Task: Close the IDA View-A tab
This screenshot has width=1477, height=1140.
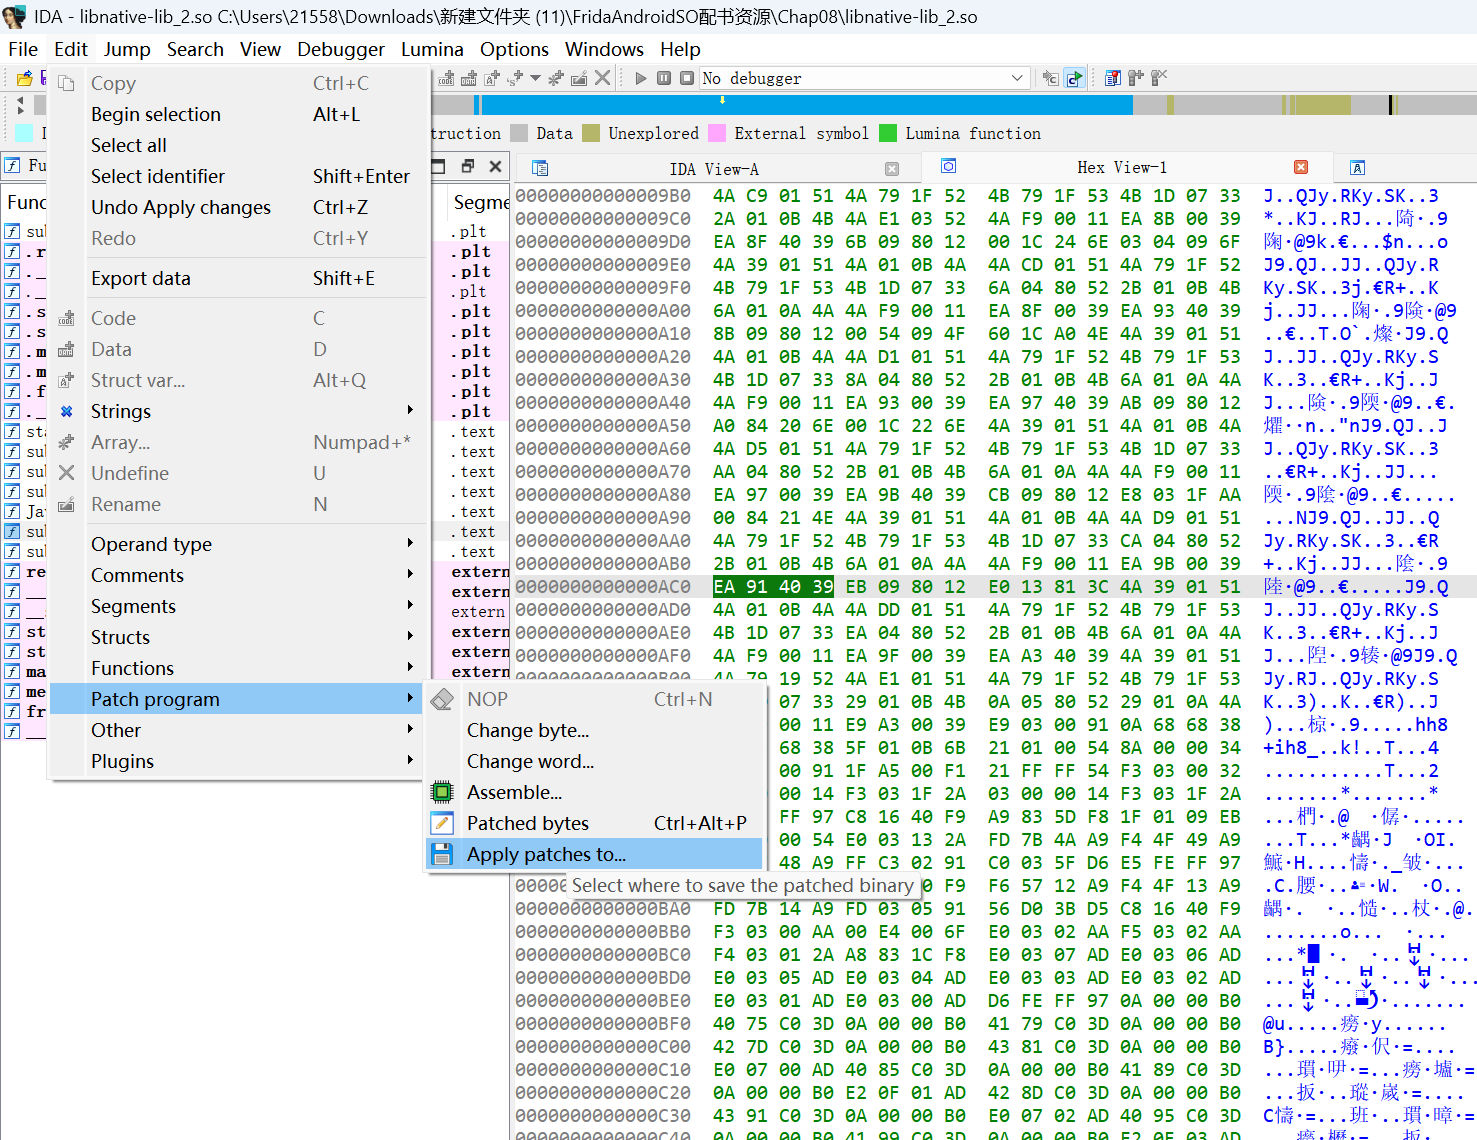Action: pos(892,169)
